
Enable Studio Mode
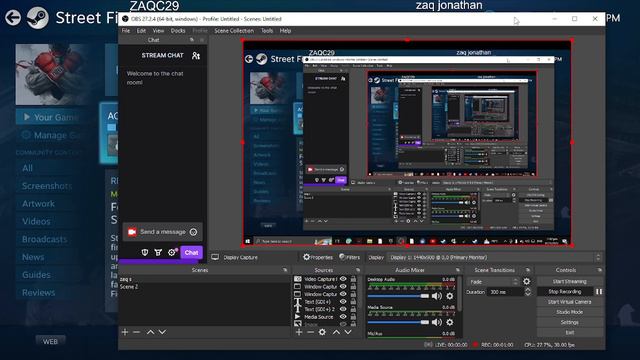coord(569,312)
